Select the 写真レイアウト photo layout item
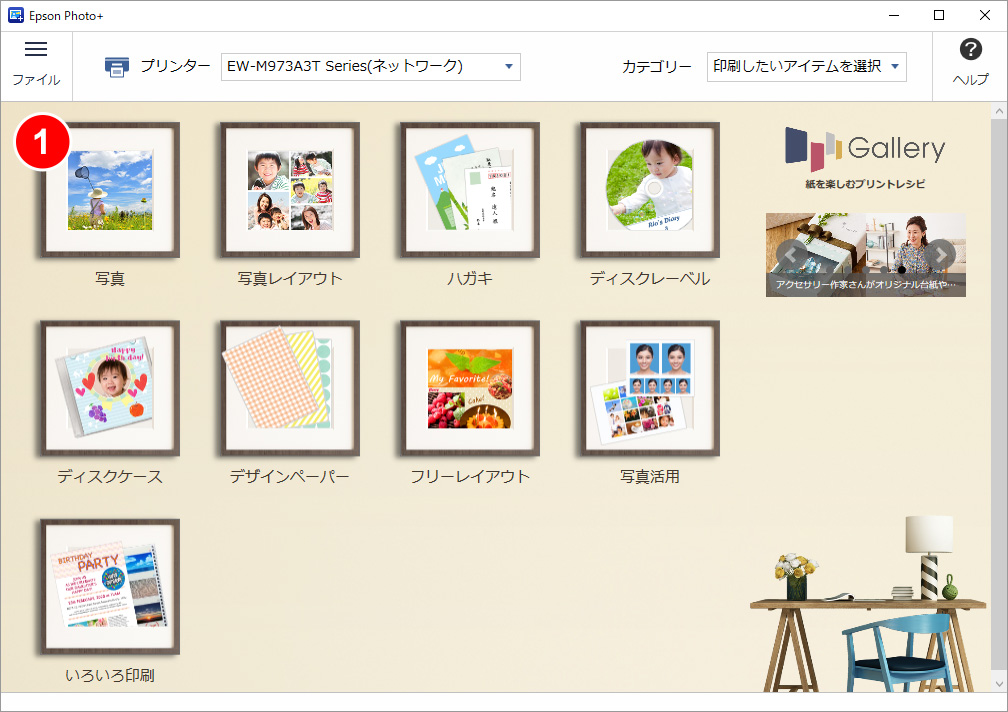 [x=290, y=191]
